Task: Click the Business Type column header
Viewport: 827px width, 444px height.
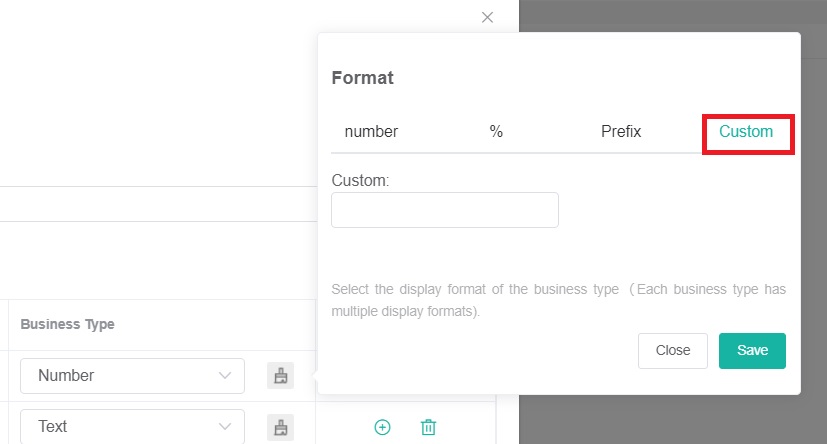Action: [67, 325]
